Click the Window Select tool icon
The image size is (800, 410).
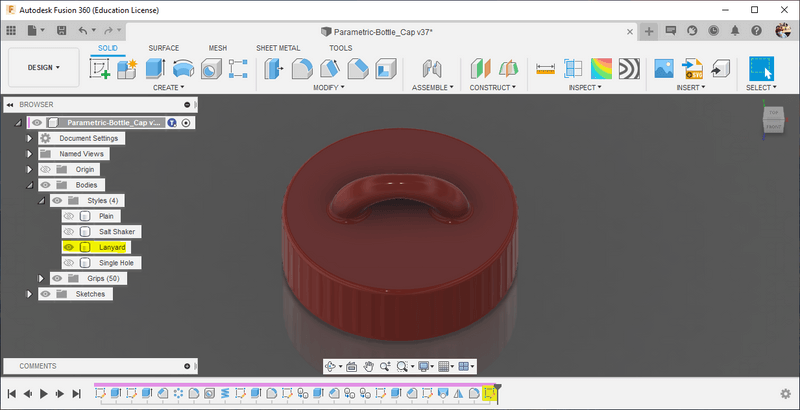point(761,68)
